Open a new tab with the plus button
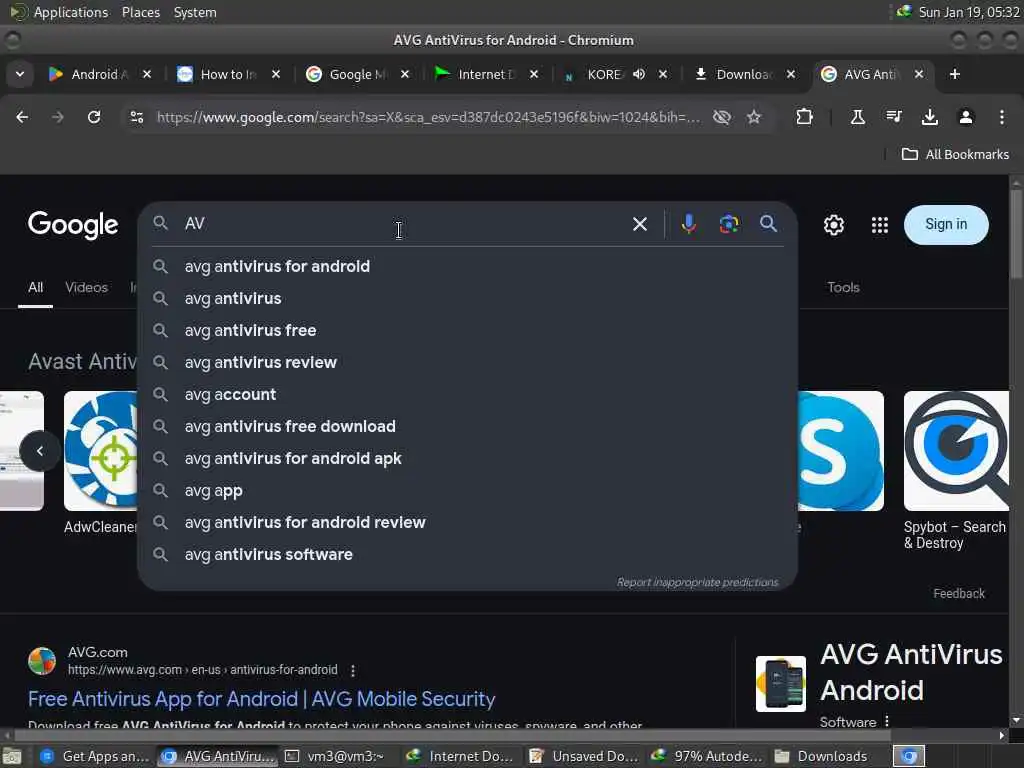Image resolution: width=1024 pixels, height=768 pixels. click(955, 74)
